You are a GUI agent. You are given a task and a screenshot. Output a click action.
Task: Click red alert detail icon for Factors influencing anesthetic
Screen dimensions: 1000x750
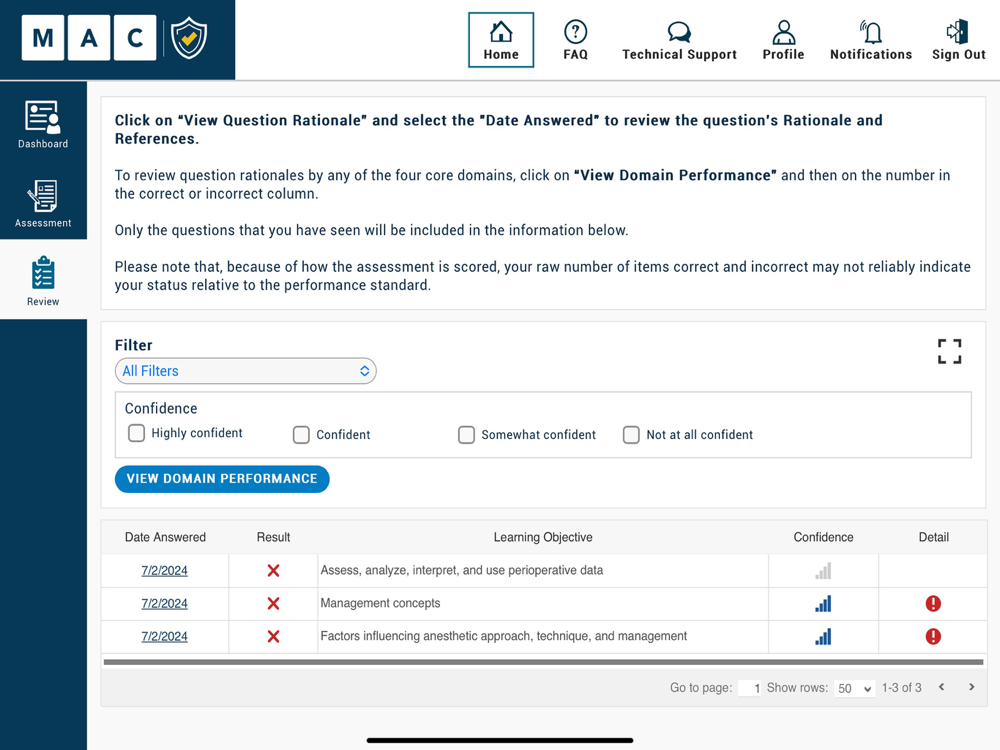(x=933, y=636)
